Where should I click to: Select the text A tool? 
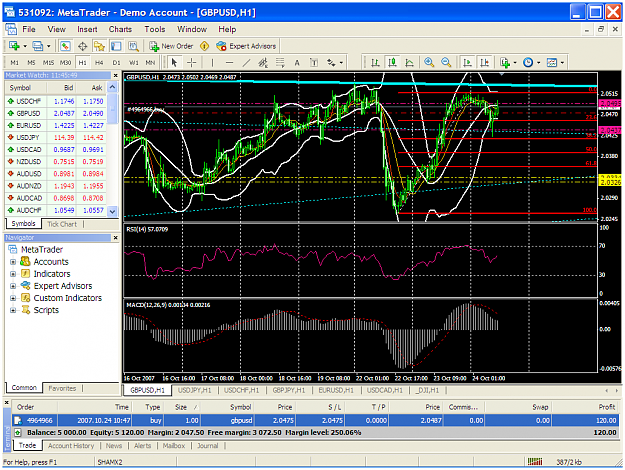(297, 63)
